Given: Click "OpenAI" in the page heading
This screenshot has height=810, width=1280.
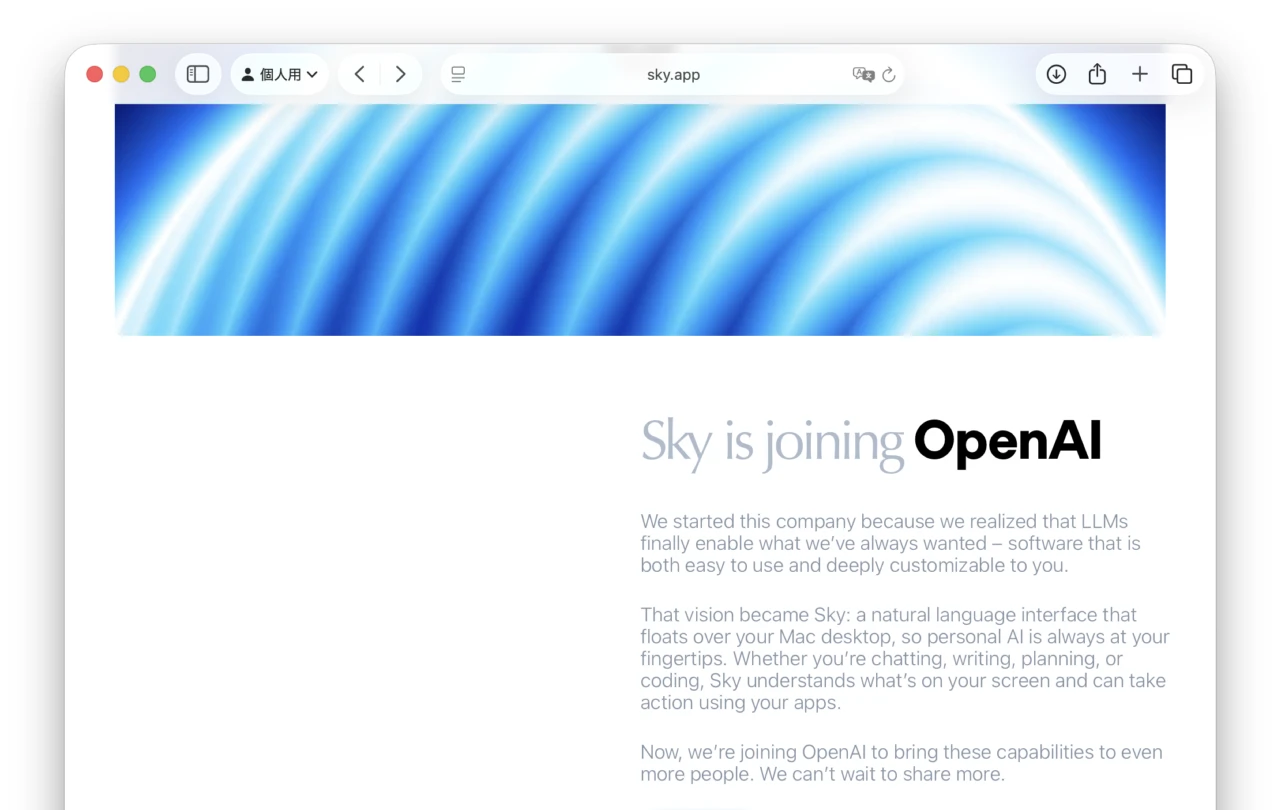Looking at the screenshot, I should point(1007,441).
